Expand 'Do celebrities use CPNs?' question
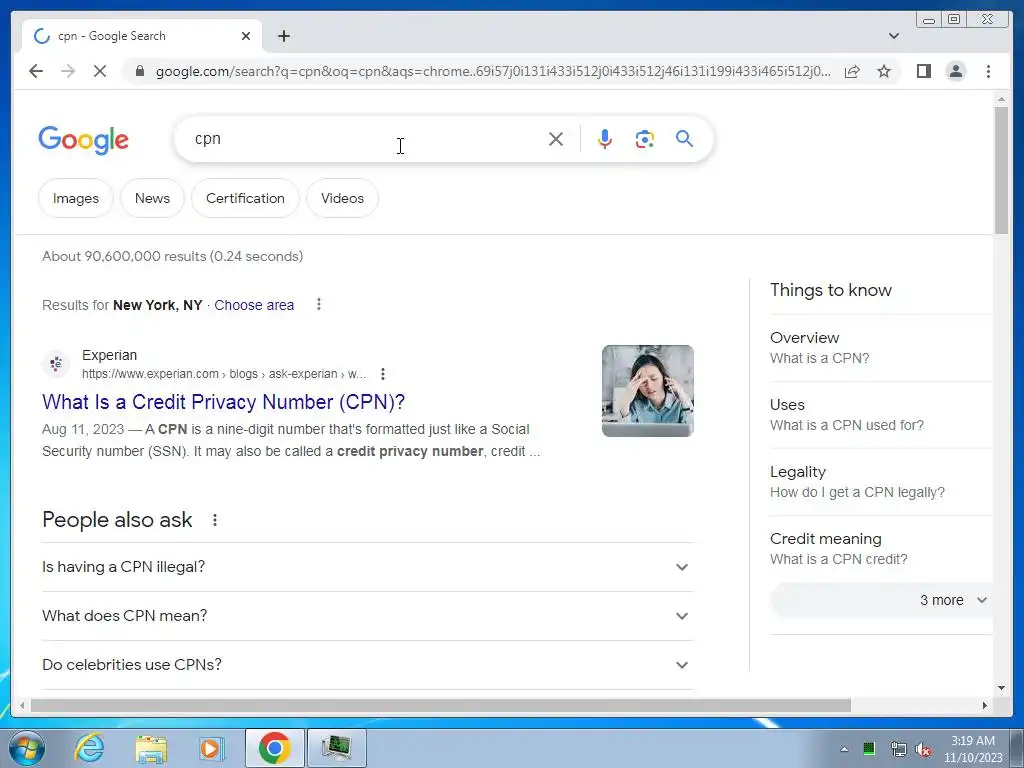The image size is (1024, 768). pyautogui.click(x=368, y=665)
